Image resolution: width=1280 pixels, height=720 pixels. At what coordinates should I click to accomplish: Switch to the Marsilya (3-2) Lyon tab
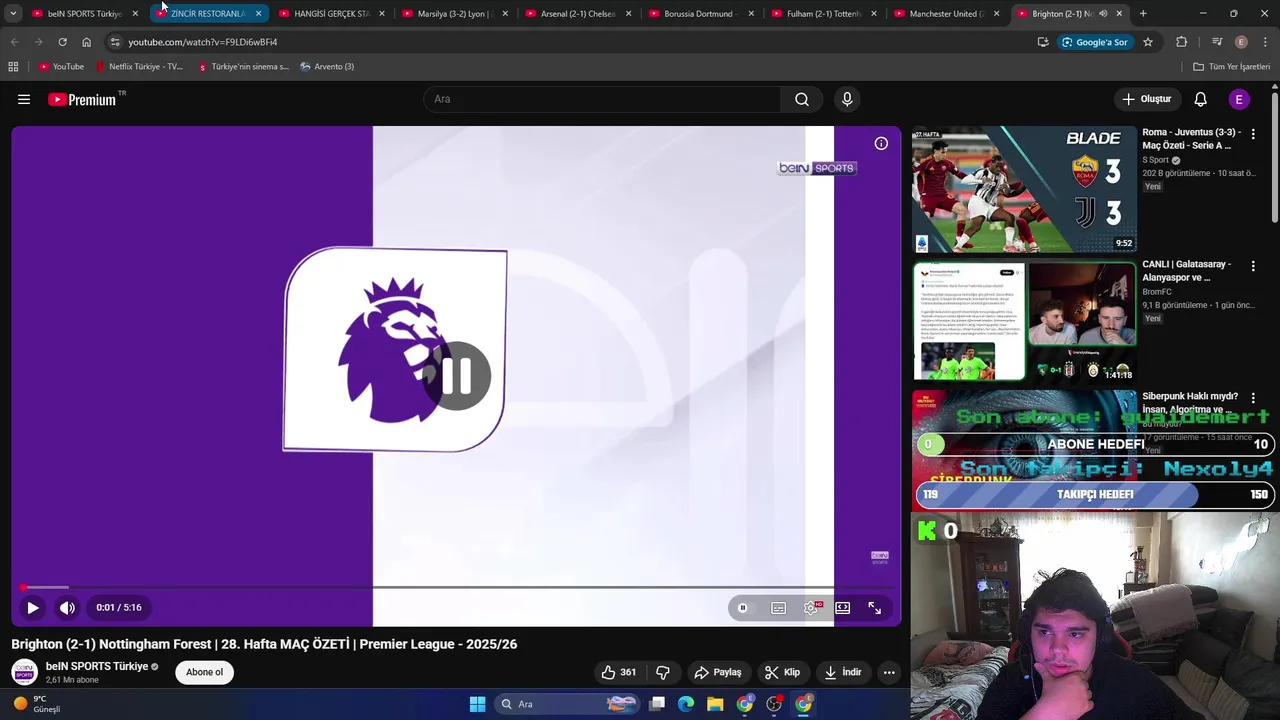click(x=454, y=13)
